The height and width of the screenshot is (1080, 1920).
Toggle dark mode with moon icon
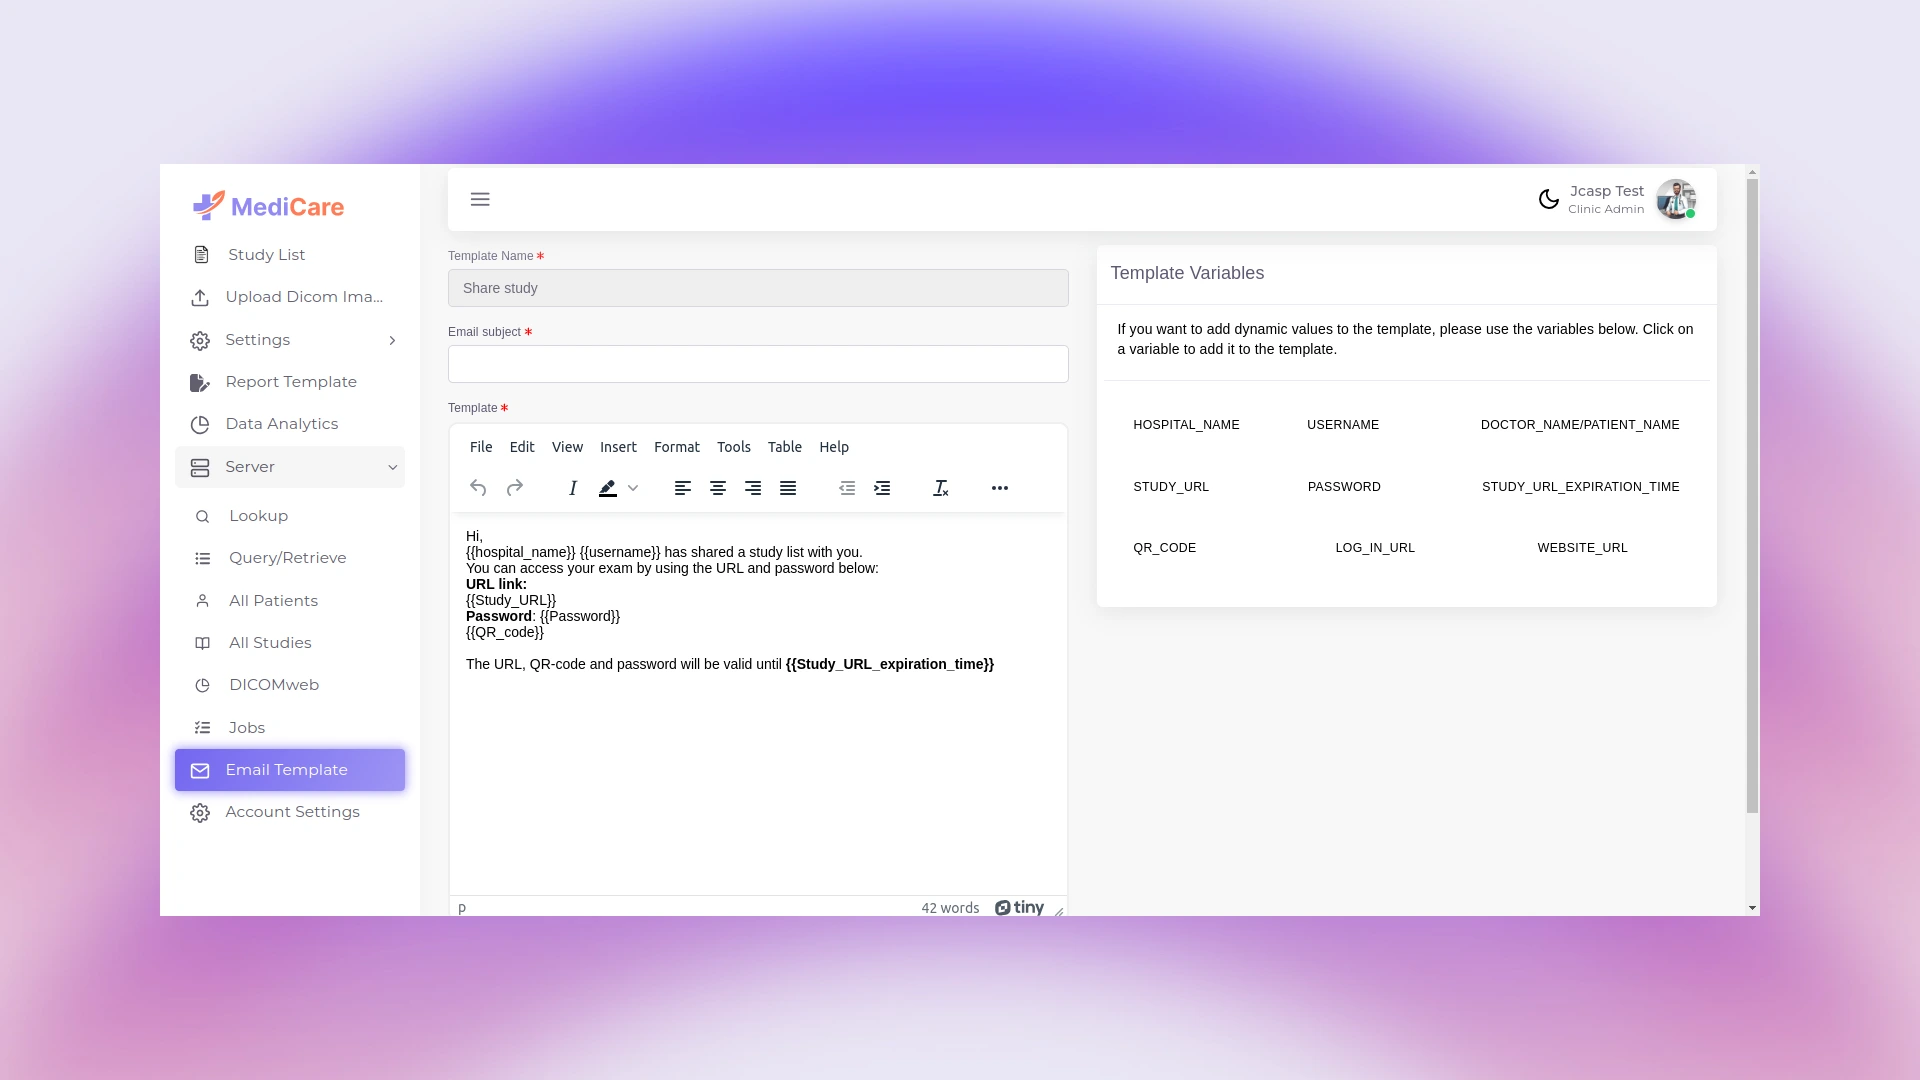click(1548, 199)
